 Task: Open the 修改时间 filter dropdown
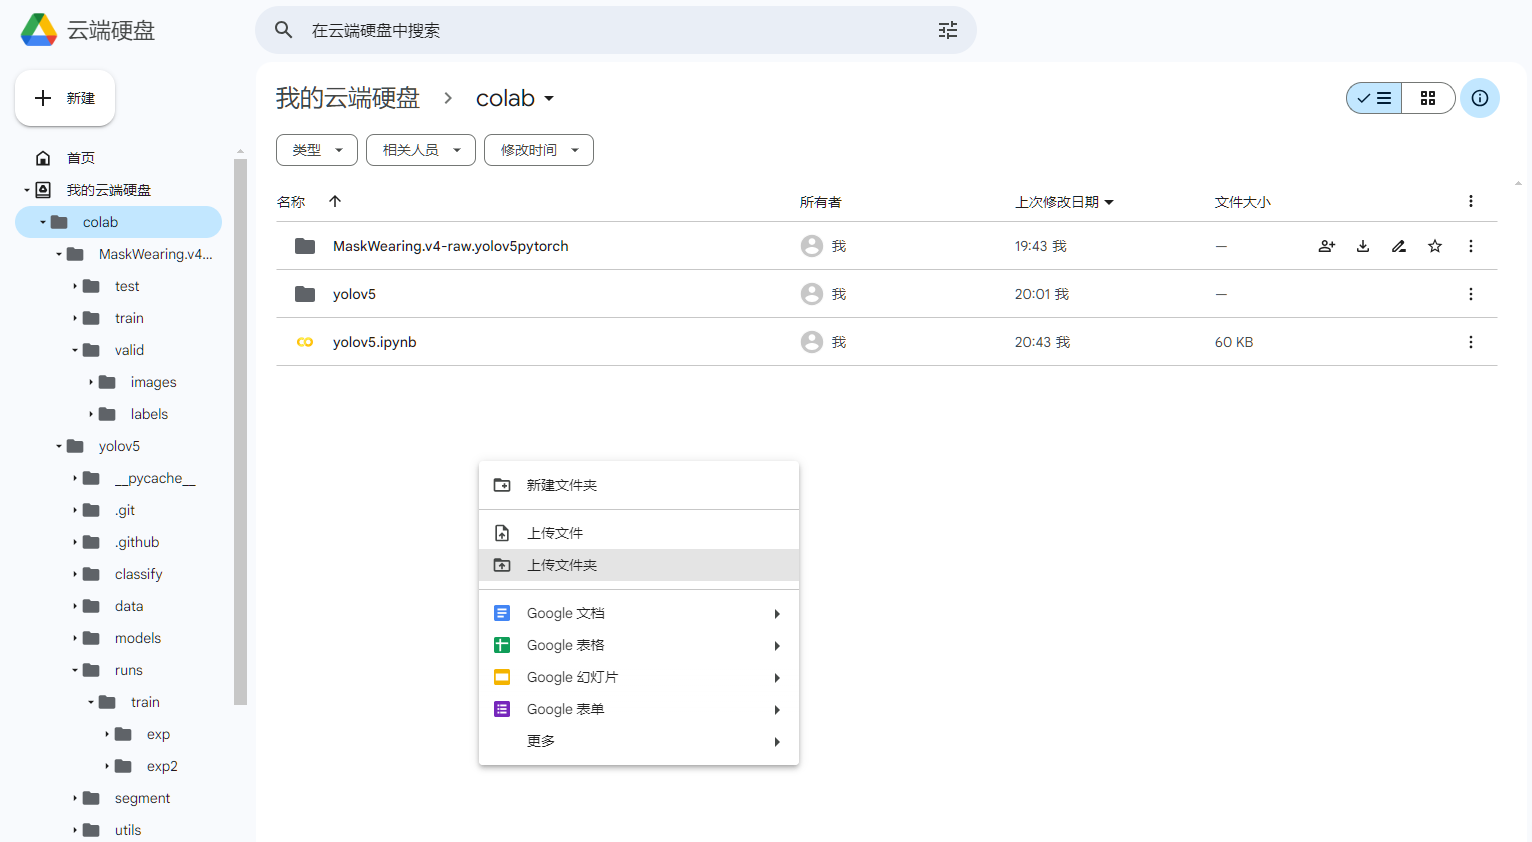pyautogui.click(x=539, y=150)
